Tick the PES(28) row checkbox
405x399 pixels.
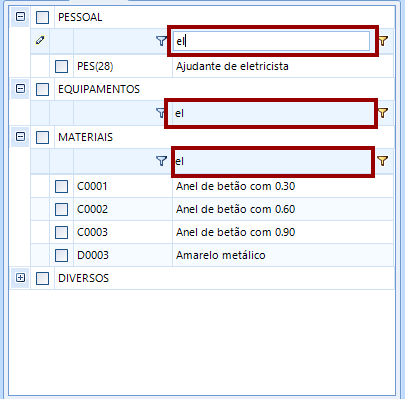[x=62, y=66]
